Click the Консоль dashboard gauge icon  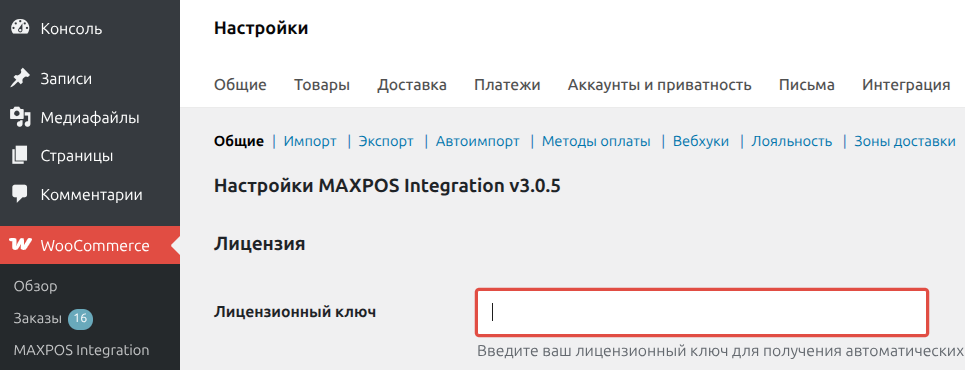tap(20, 28)
